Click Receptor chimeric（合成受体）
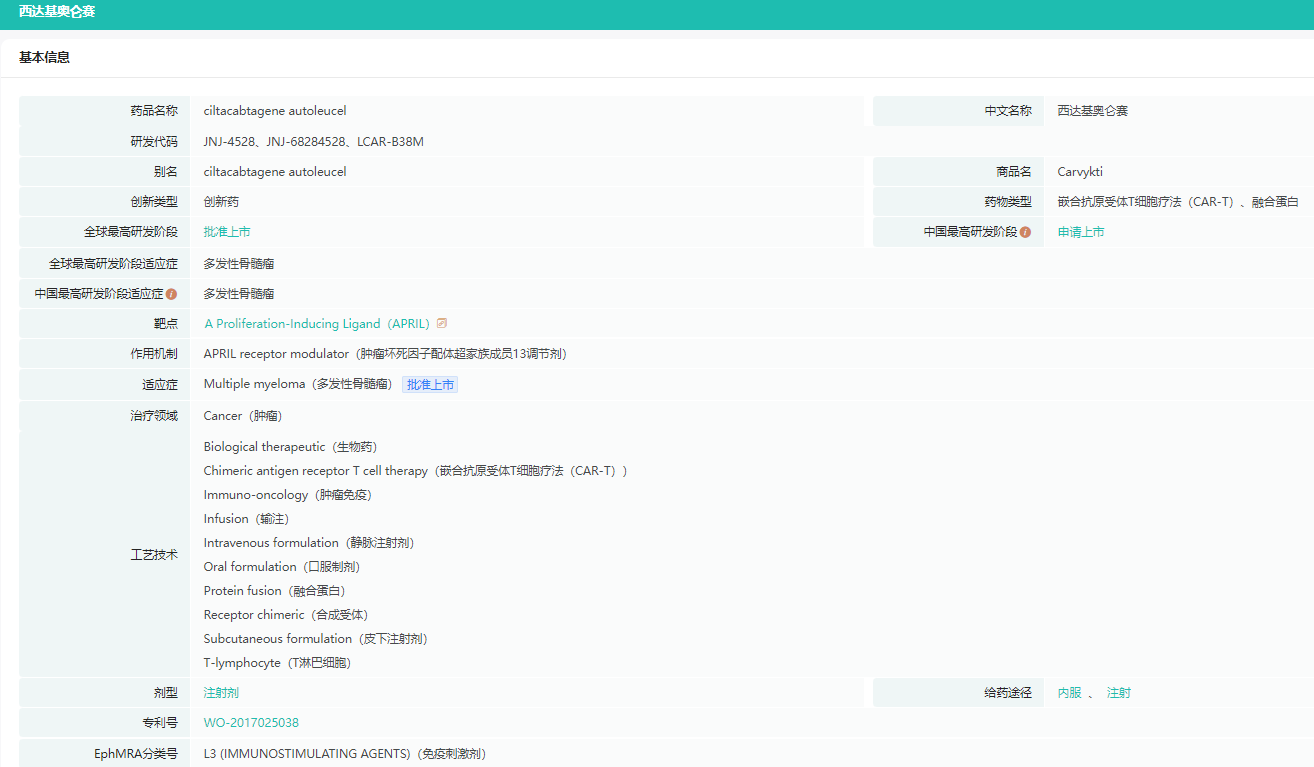 pos(286,615)
